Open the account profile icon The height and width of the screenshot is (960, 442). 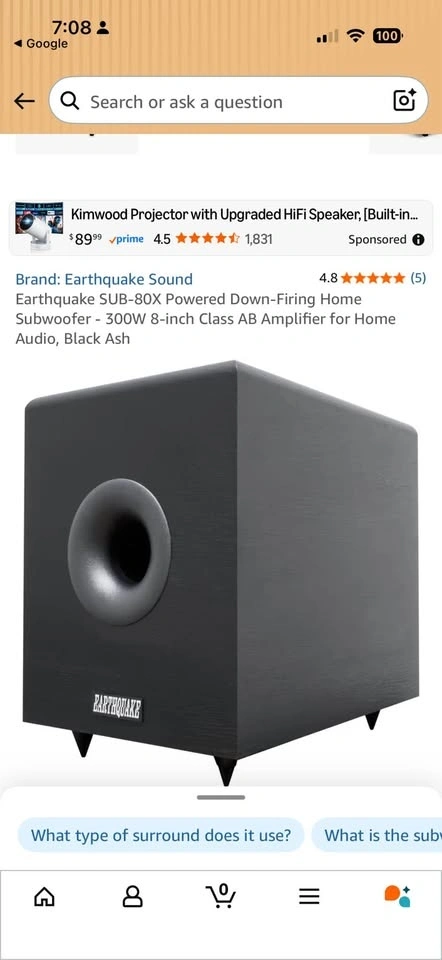tap(132, 897)
